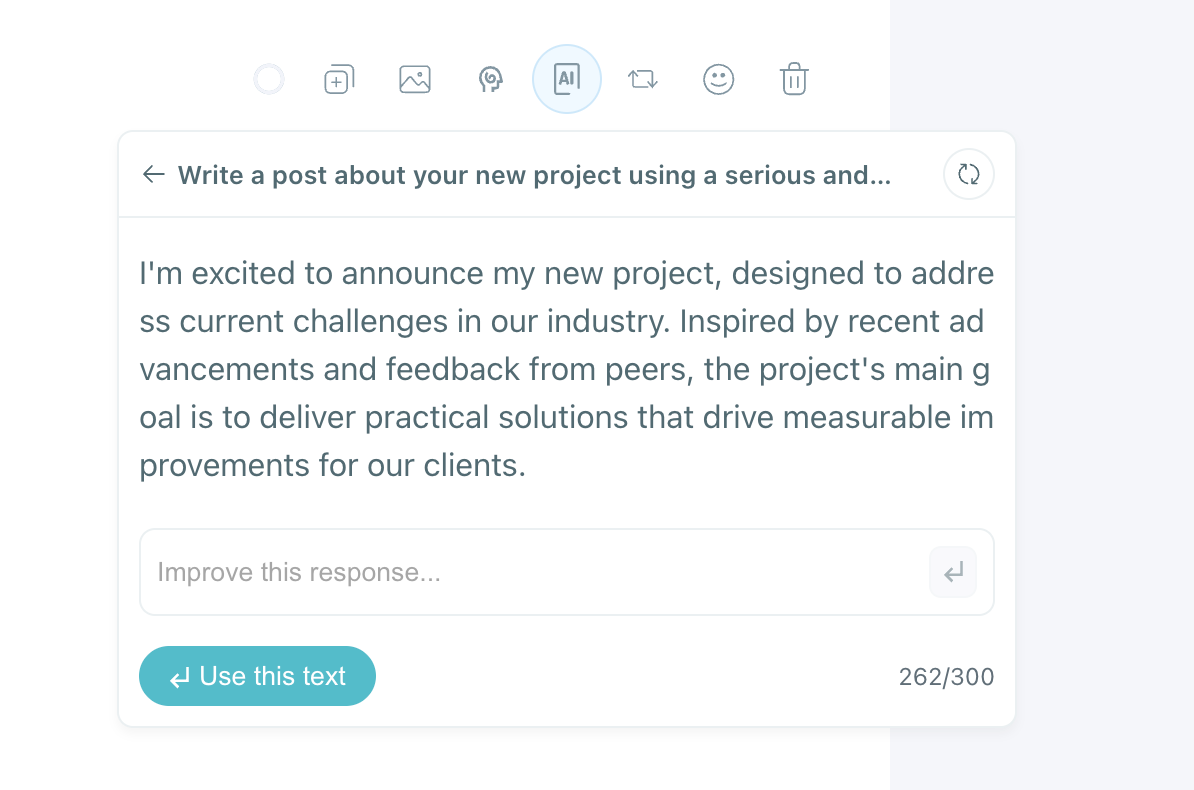This screenshot has height=790, width=1194.
Task: Click the truncated prompt title text
Action: 534,175
